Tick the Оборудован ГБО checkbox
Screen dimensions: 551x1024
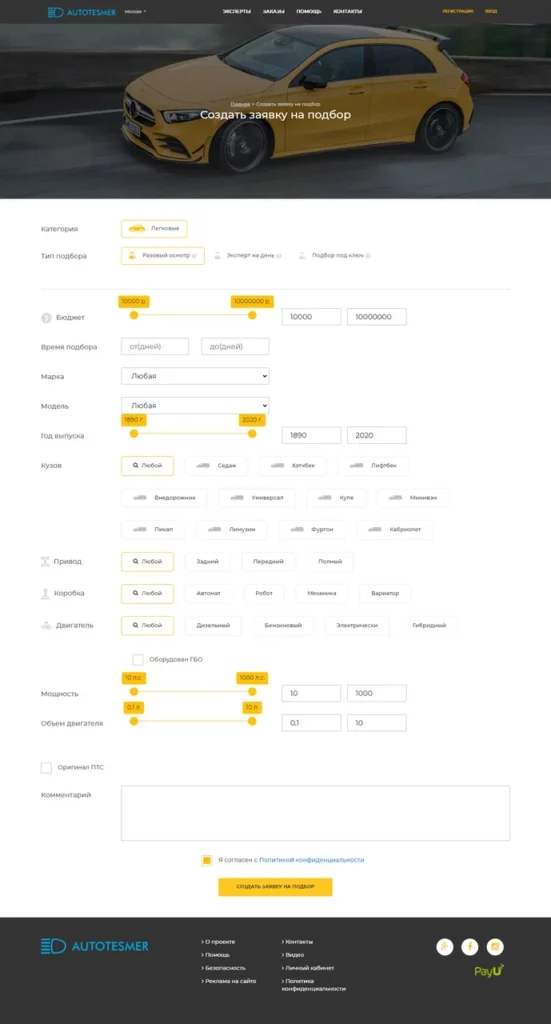coord(138,660)
